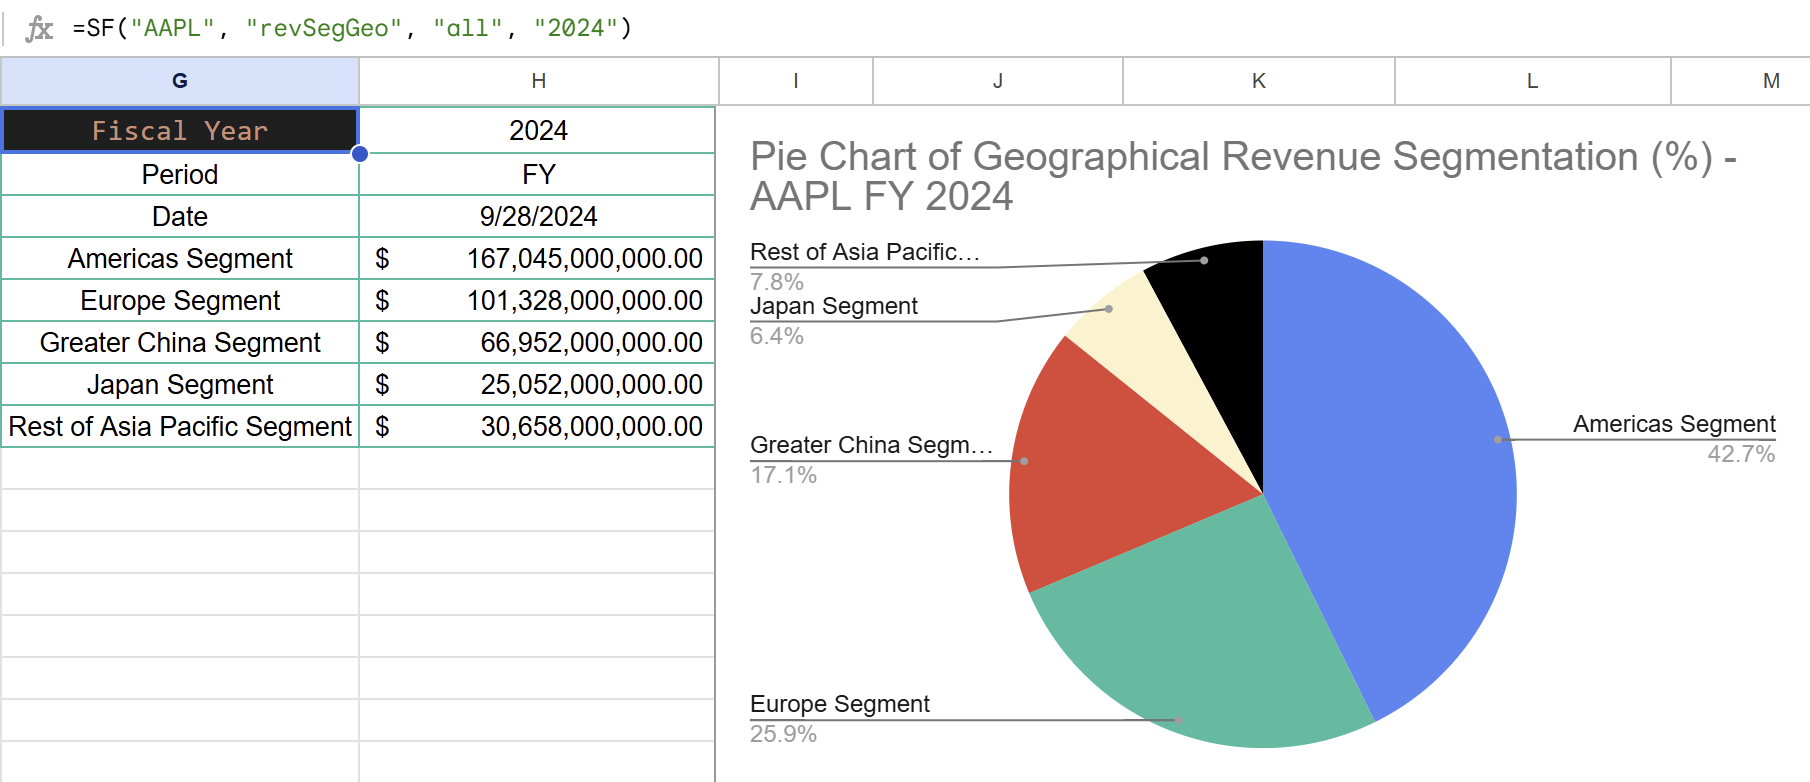
Task: Click the Greater China Segment row label
Action: click(180, 343)
